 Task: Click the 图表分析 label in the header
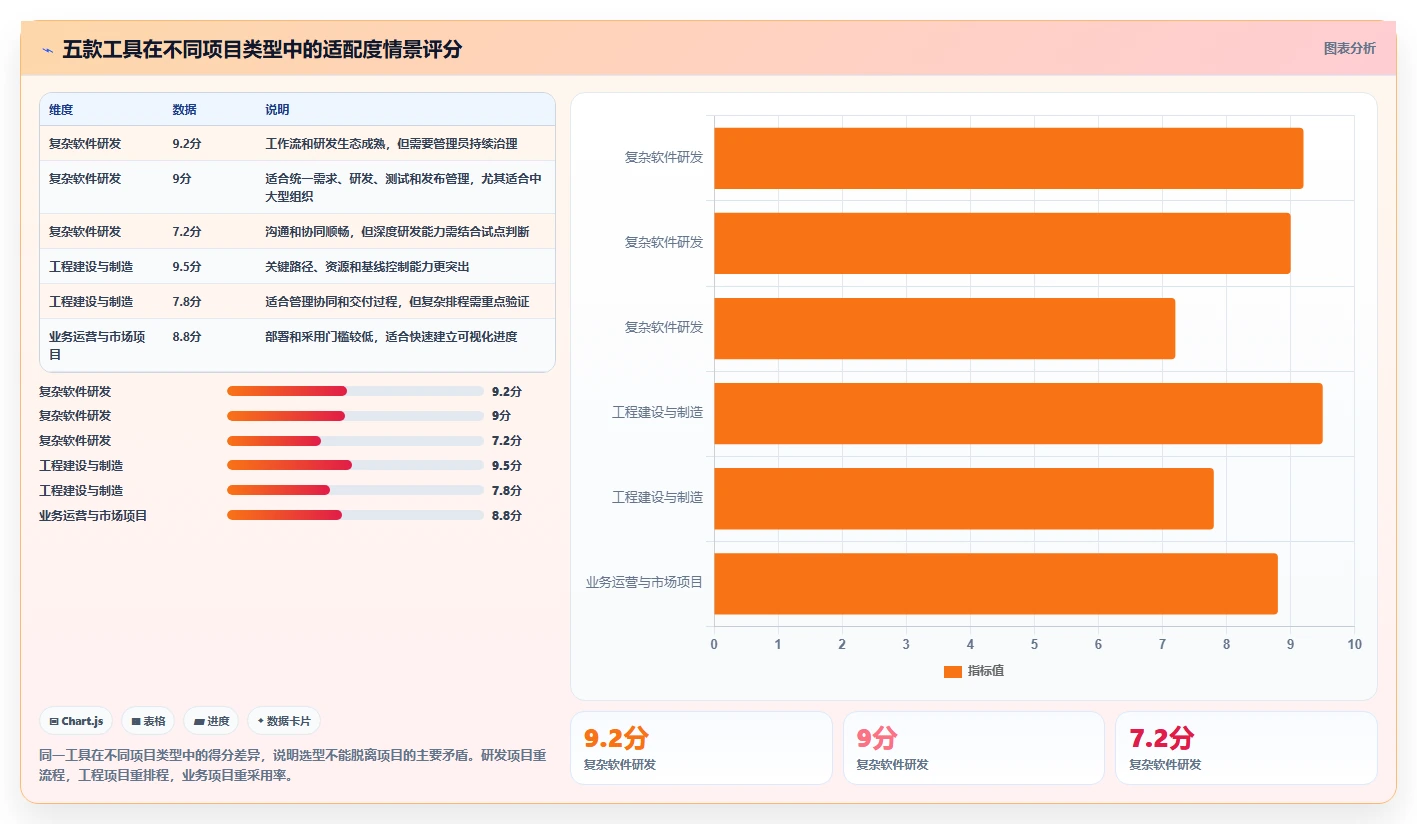point(1349,48)
